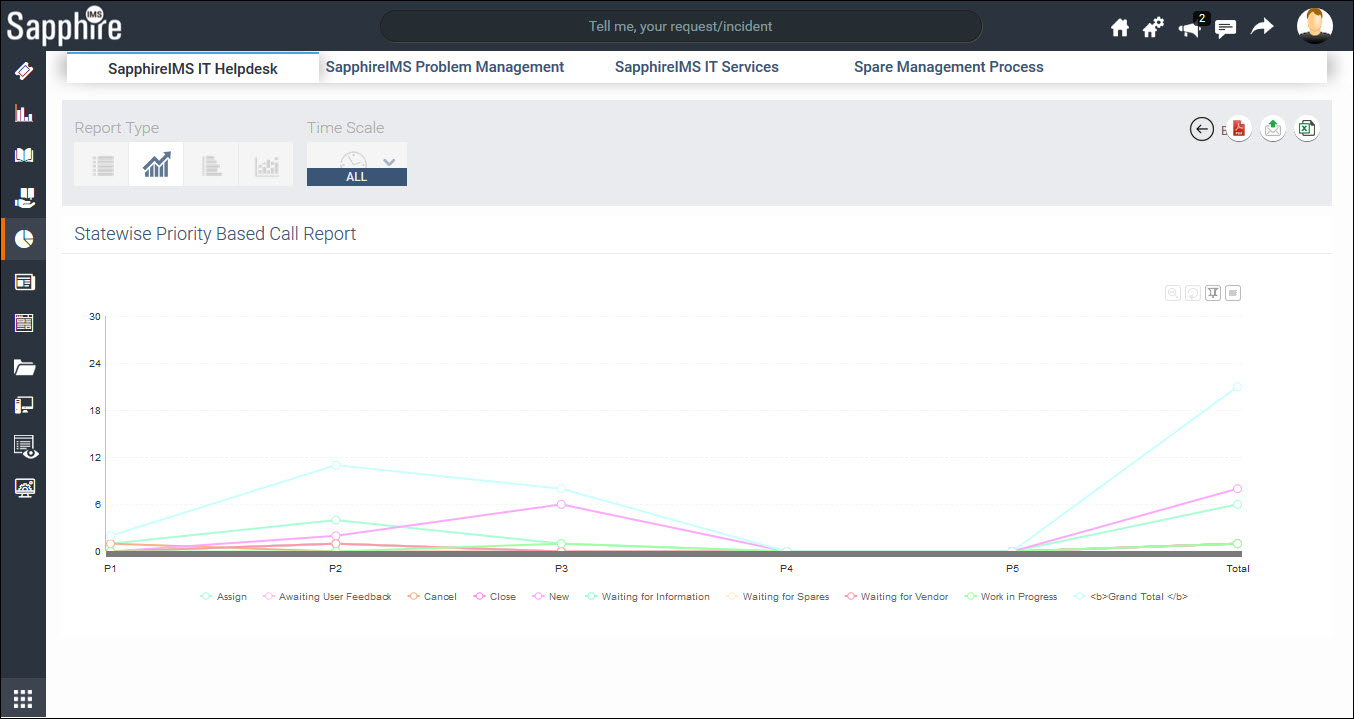Switch to SapphireIMS Problem Management tab
This screenshot has height=719, width=1354.
coord(445,66)
